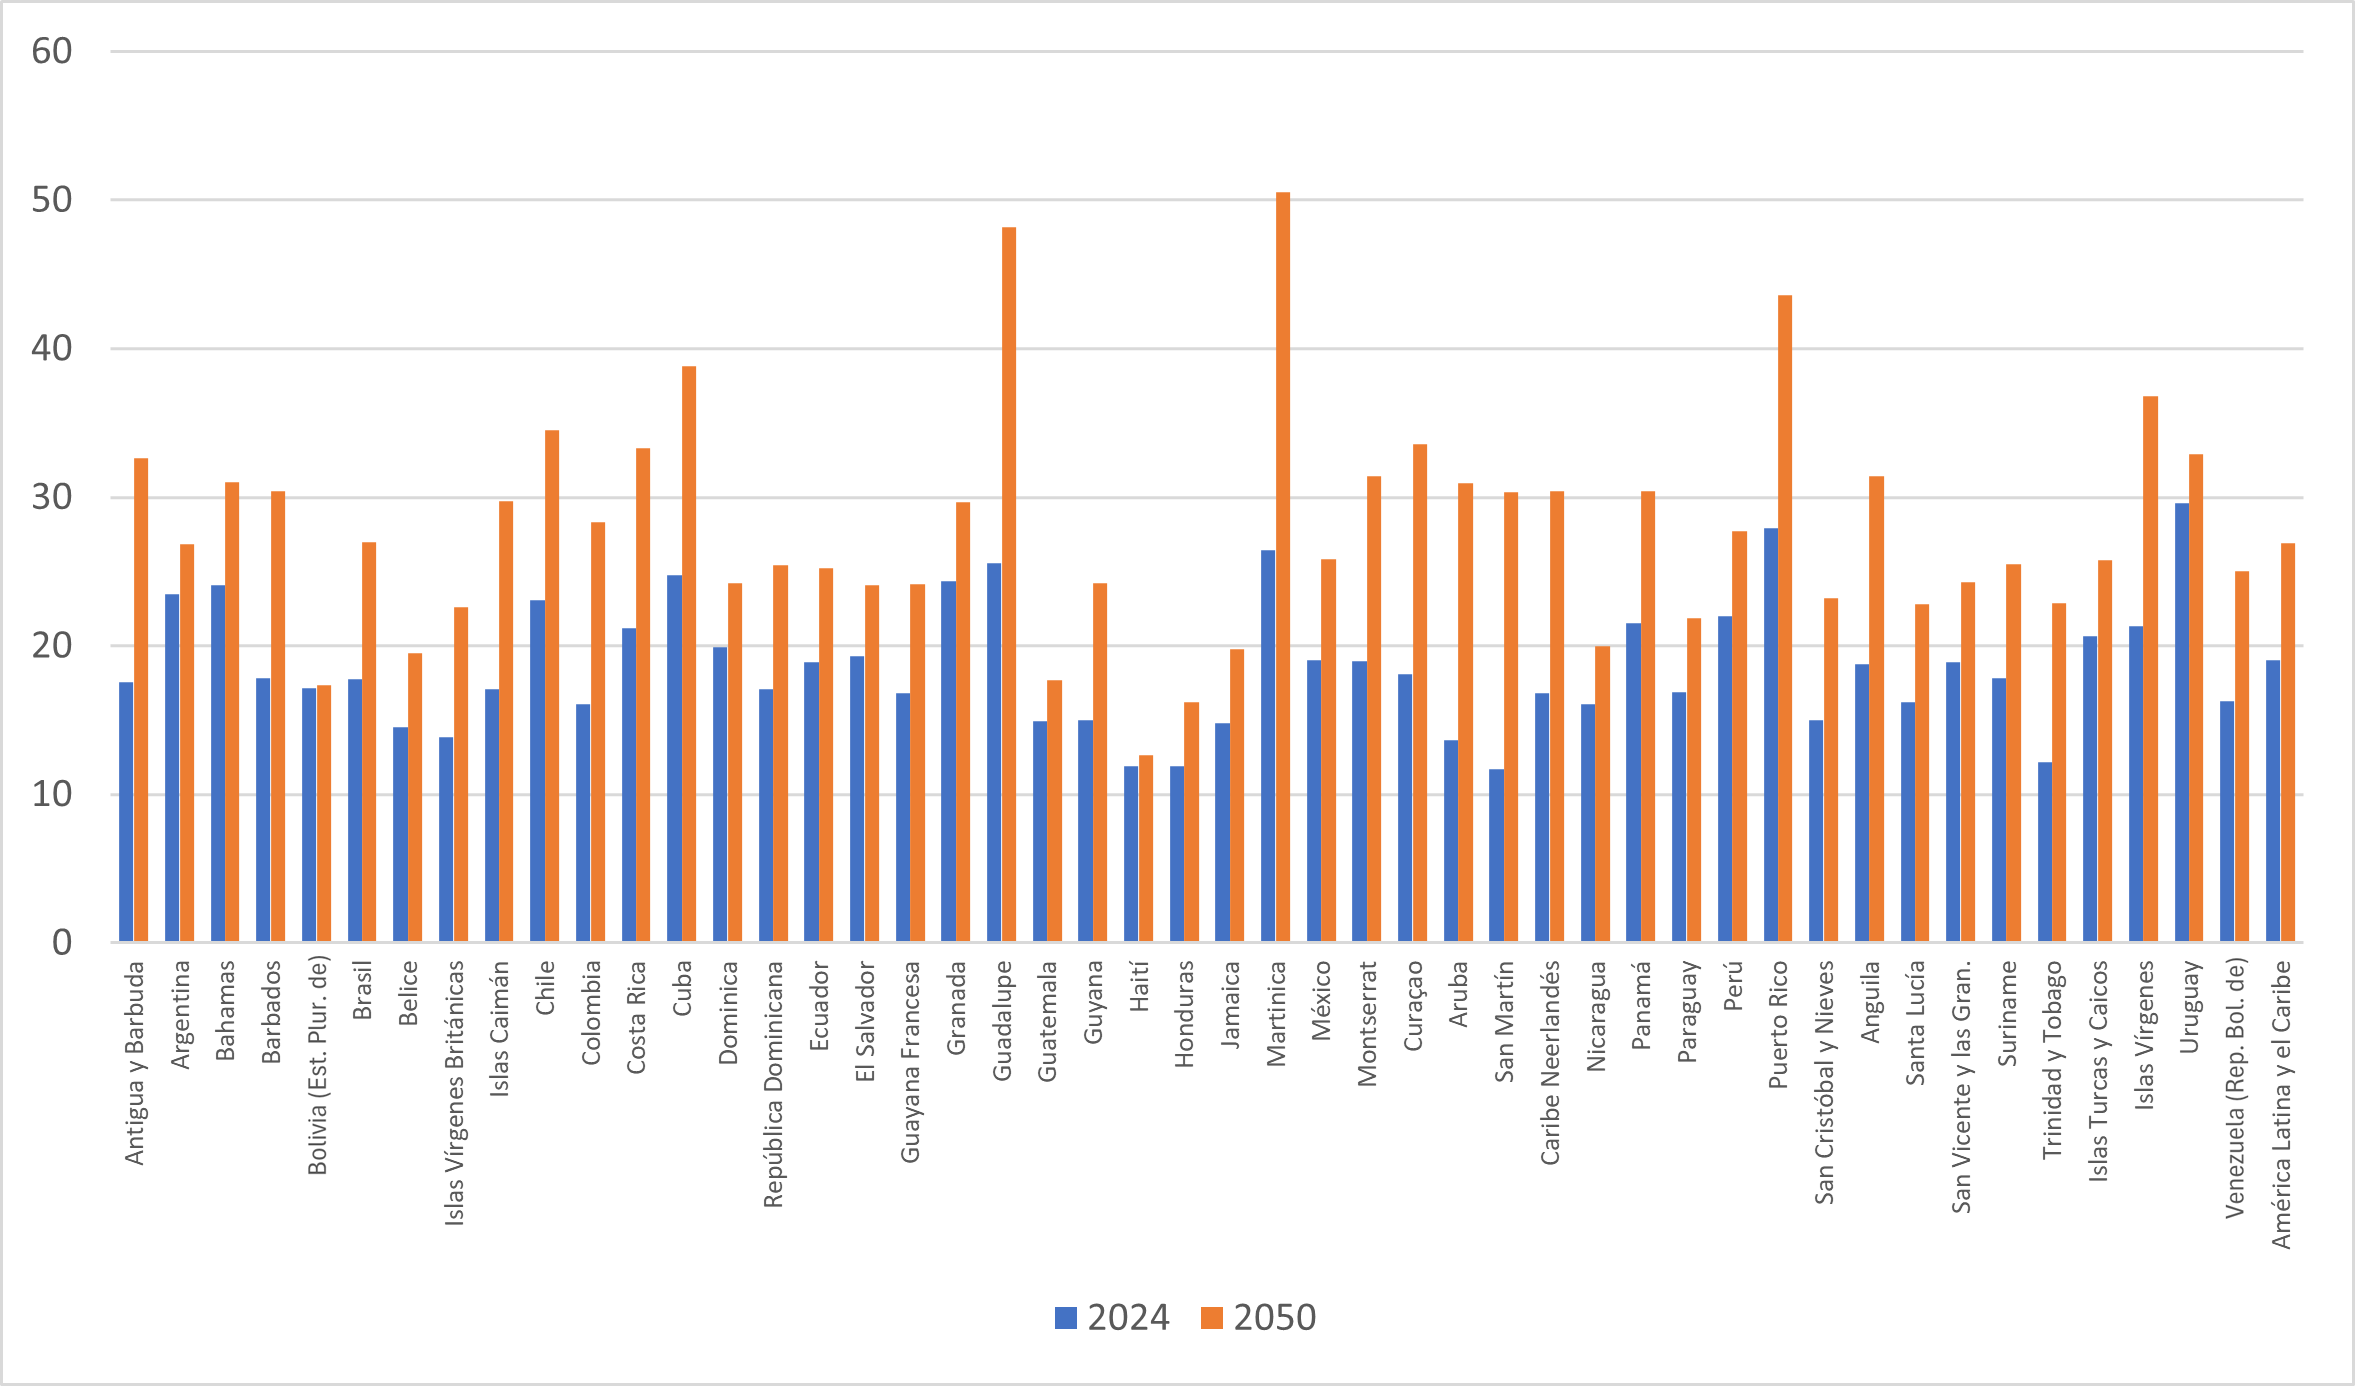Click the Puerto Rico orange 2050 bar
2355x1386 pixels.
coord(1785,618)
